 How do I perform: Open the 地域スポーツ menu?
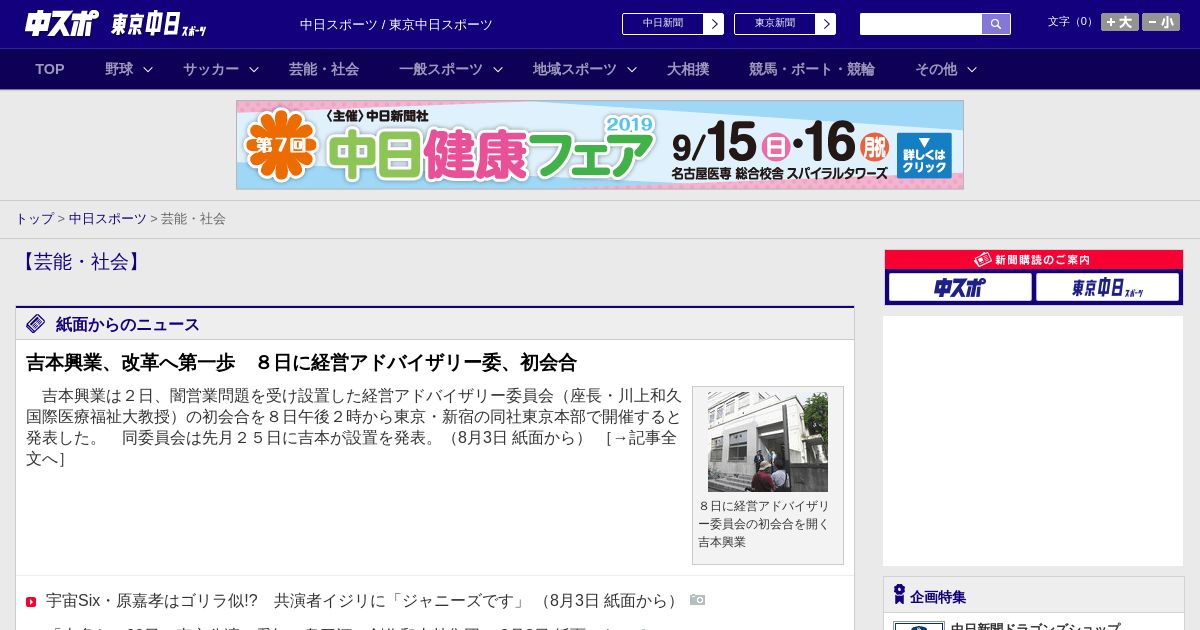575,69
